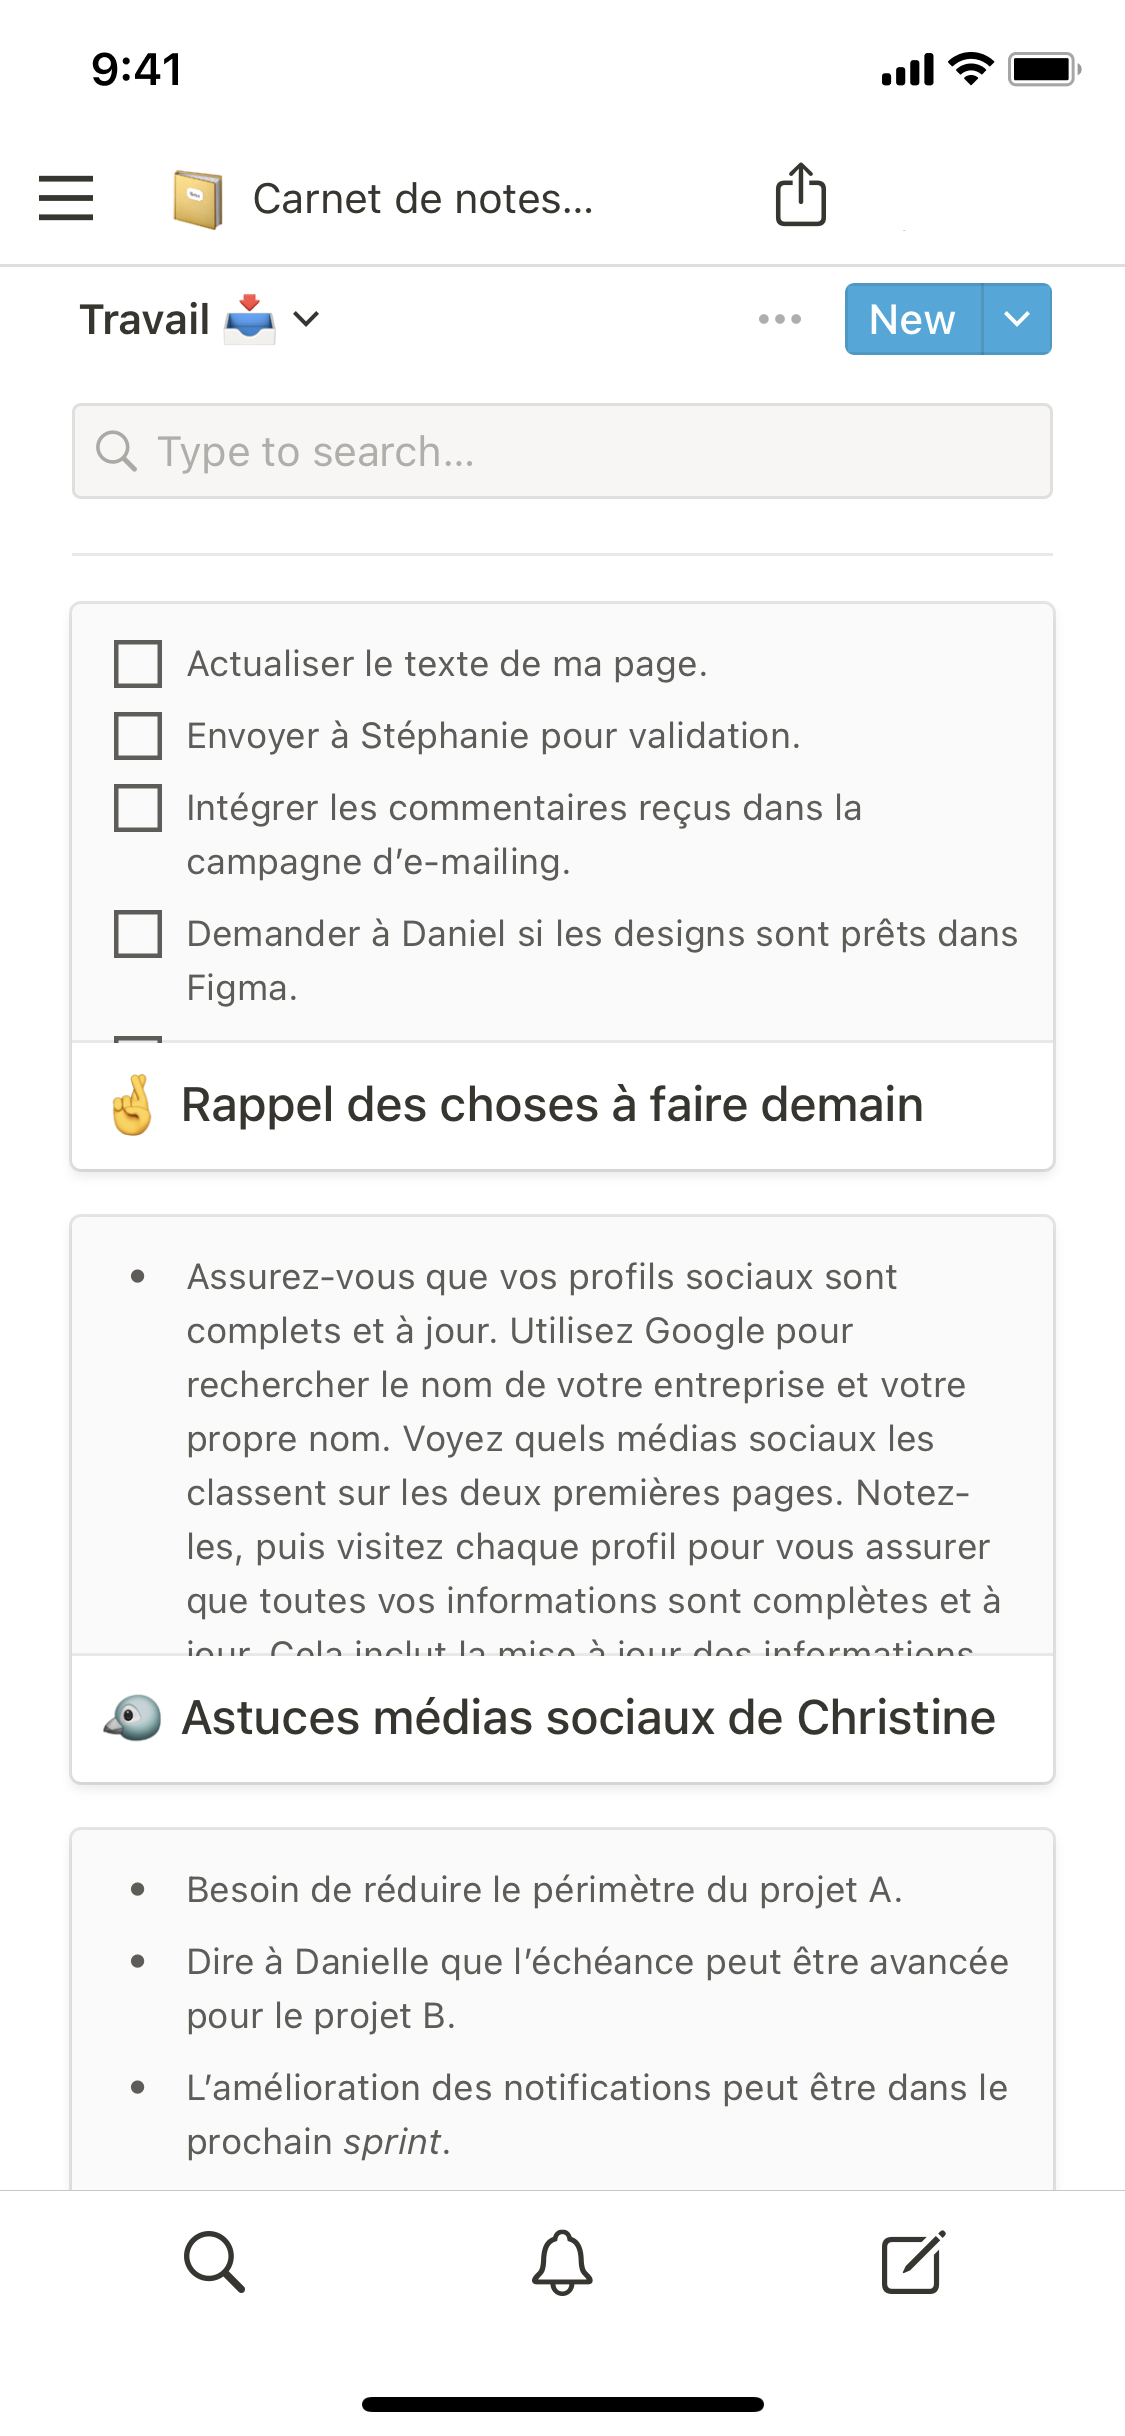The width and height of the screenshot is (1125, 2436).
Task: Tap the share icon in header
Action: 800,195
